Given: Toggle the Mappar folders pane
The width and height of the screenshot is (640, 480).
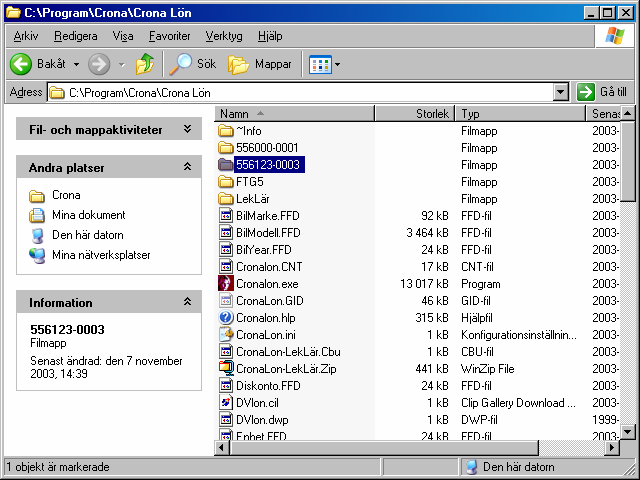Looking at the screenshot, I should pos(260,64).
